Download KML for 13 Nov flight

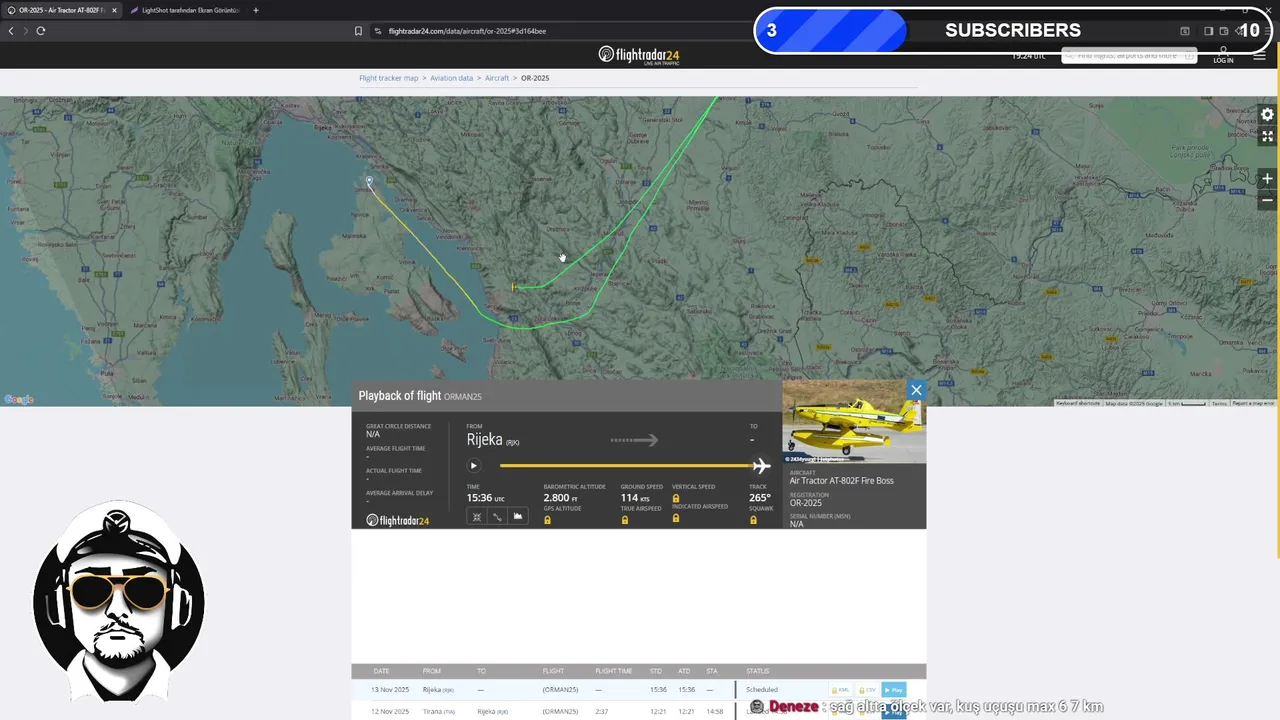click(841, 690)
